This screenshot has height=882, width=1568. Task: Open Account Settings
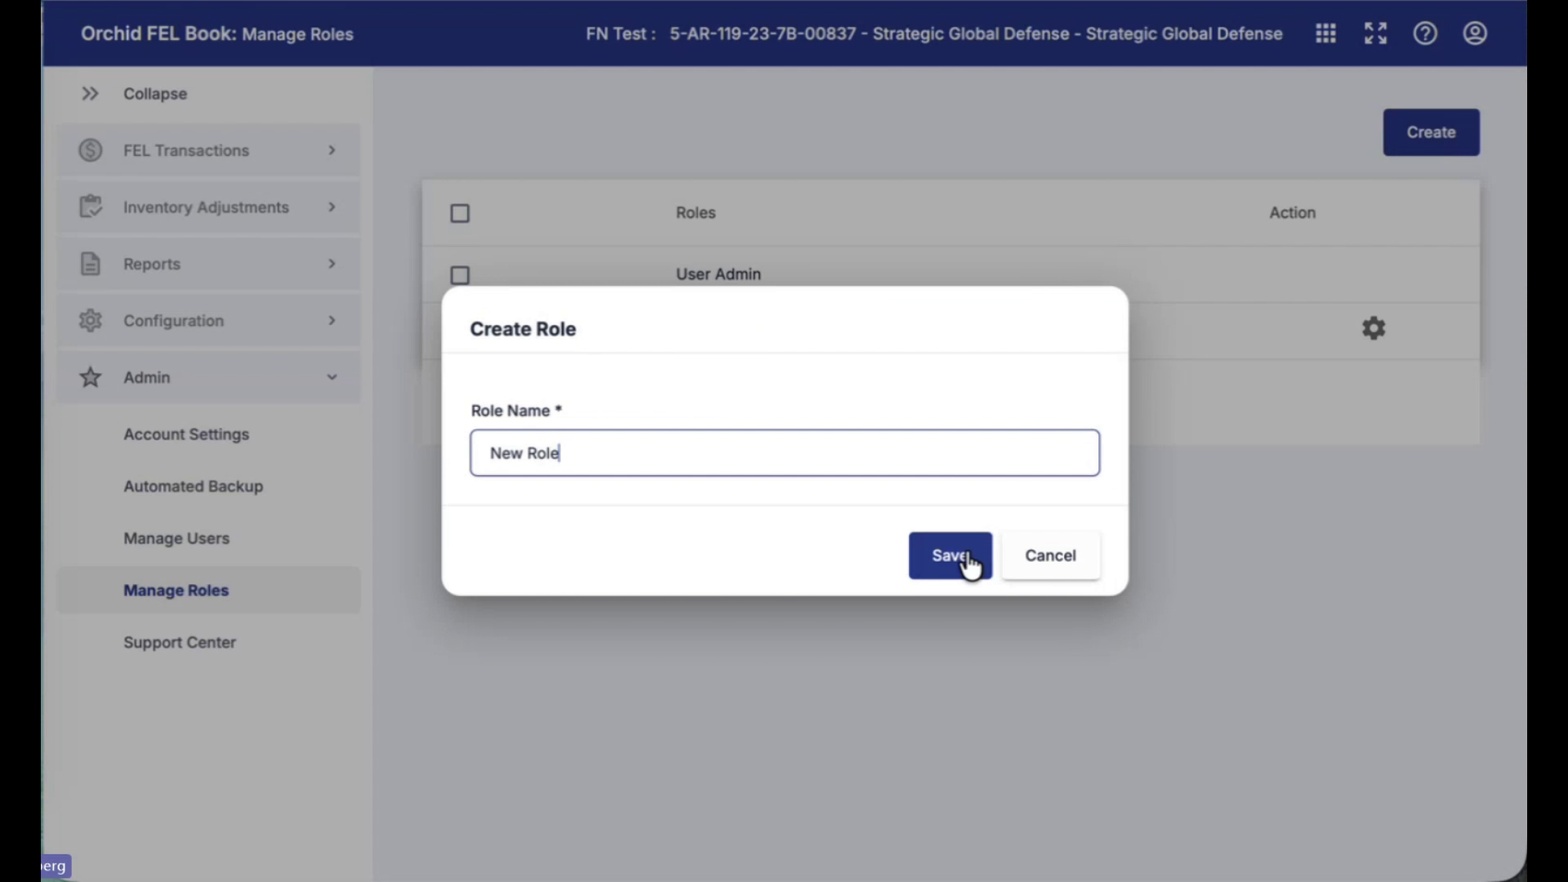[186, 434]
